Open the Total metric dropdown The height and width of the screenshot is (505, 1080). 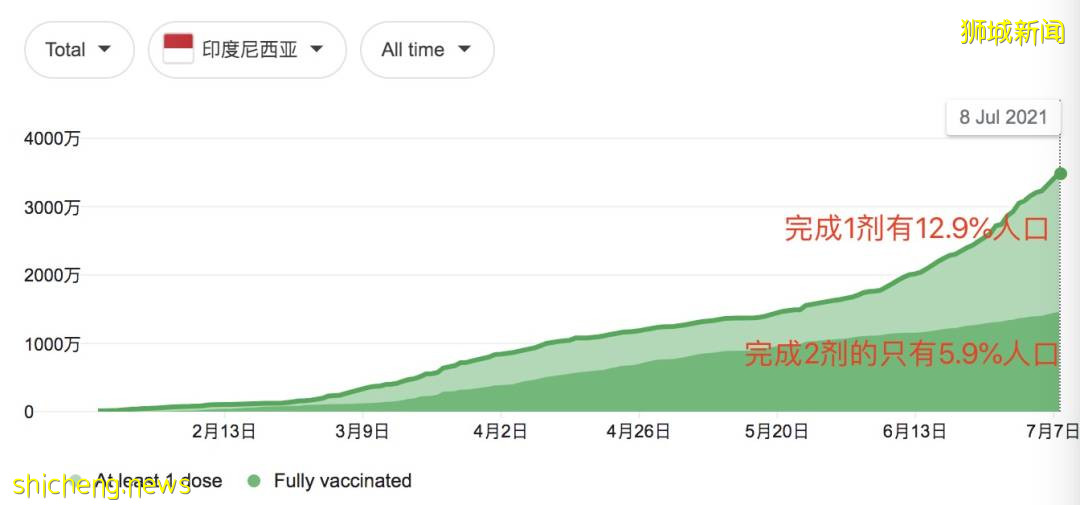pyautogui.click(x=78, y=50)
